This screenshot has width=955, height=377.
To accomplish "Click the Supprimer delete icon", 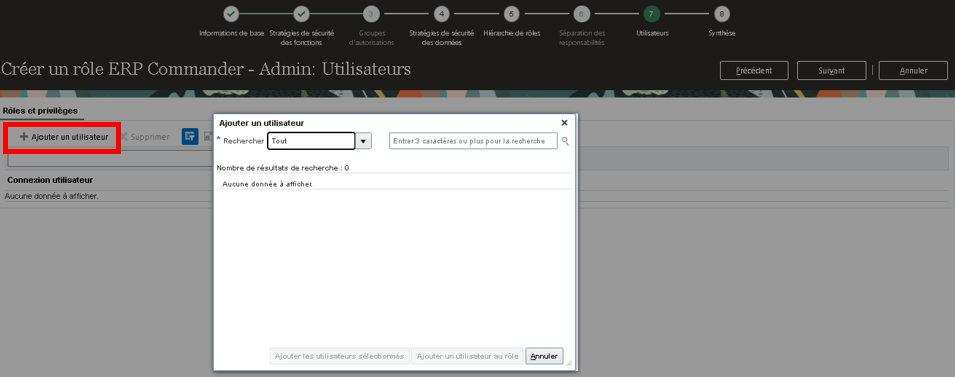I will coord(124,137).
